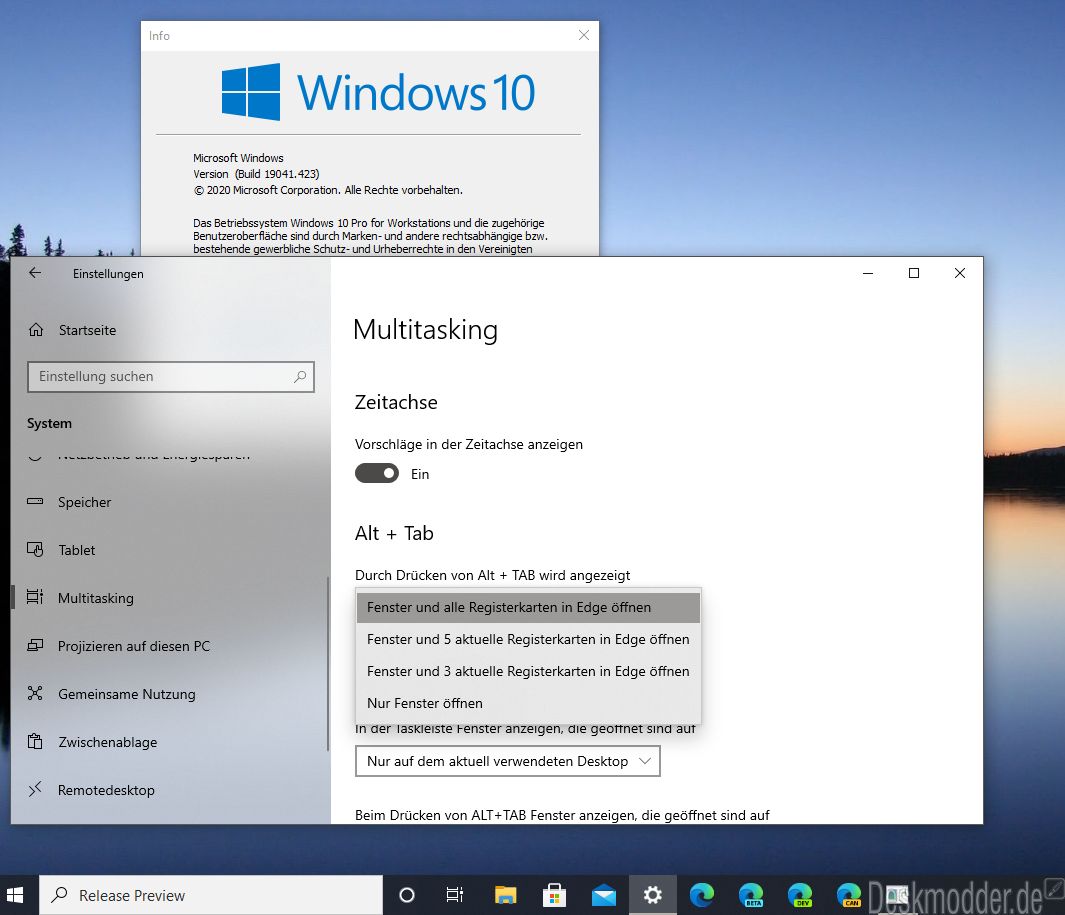Select the Speicher storage icon

click(x=35, y=502)
